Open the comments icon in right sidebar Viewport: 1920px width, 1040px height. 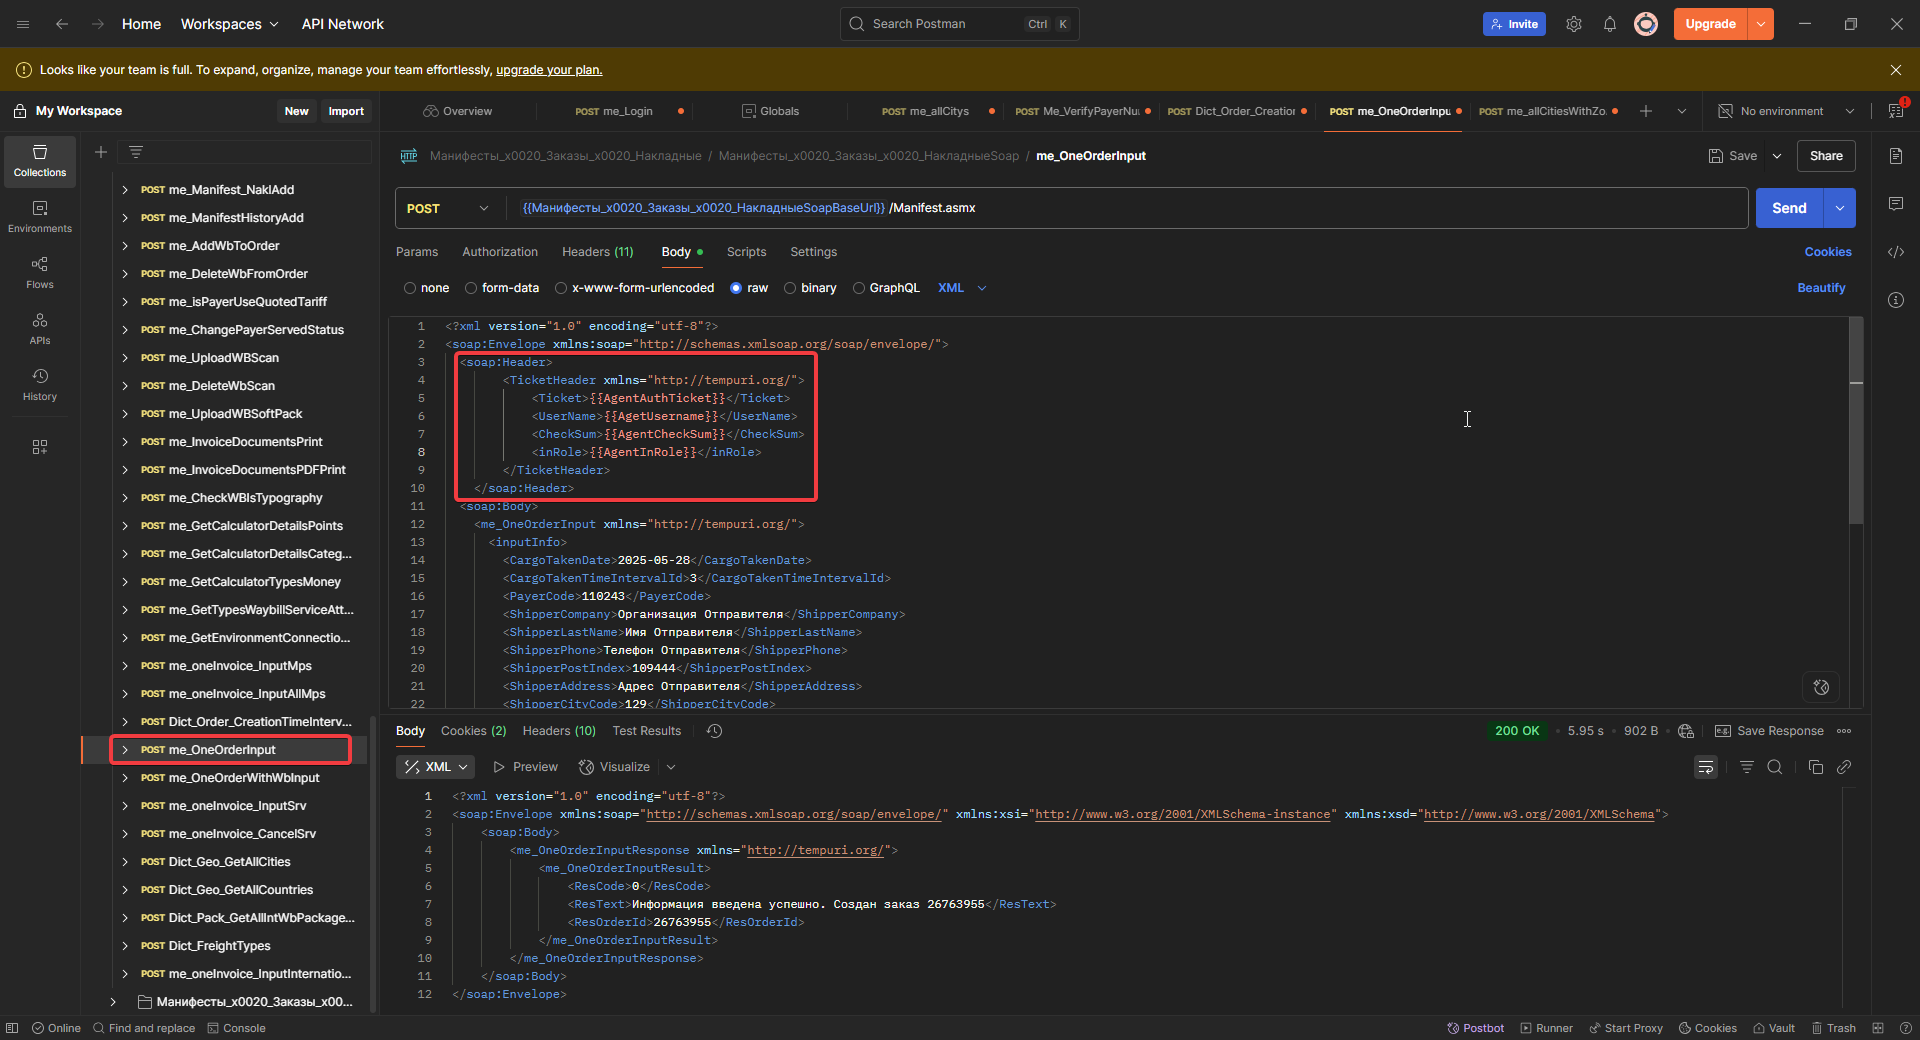[1896, 204]
